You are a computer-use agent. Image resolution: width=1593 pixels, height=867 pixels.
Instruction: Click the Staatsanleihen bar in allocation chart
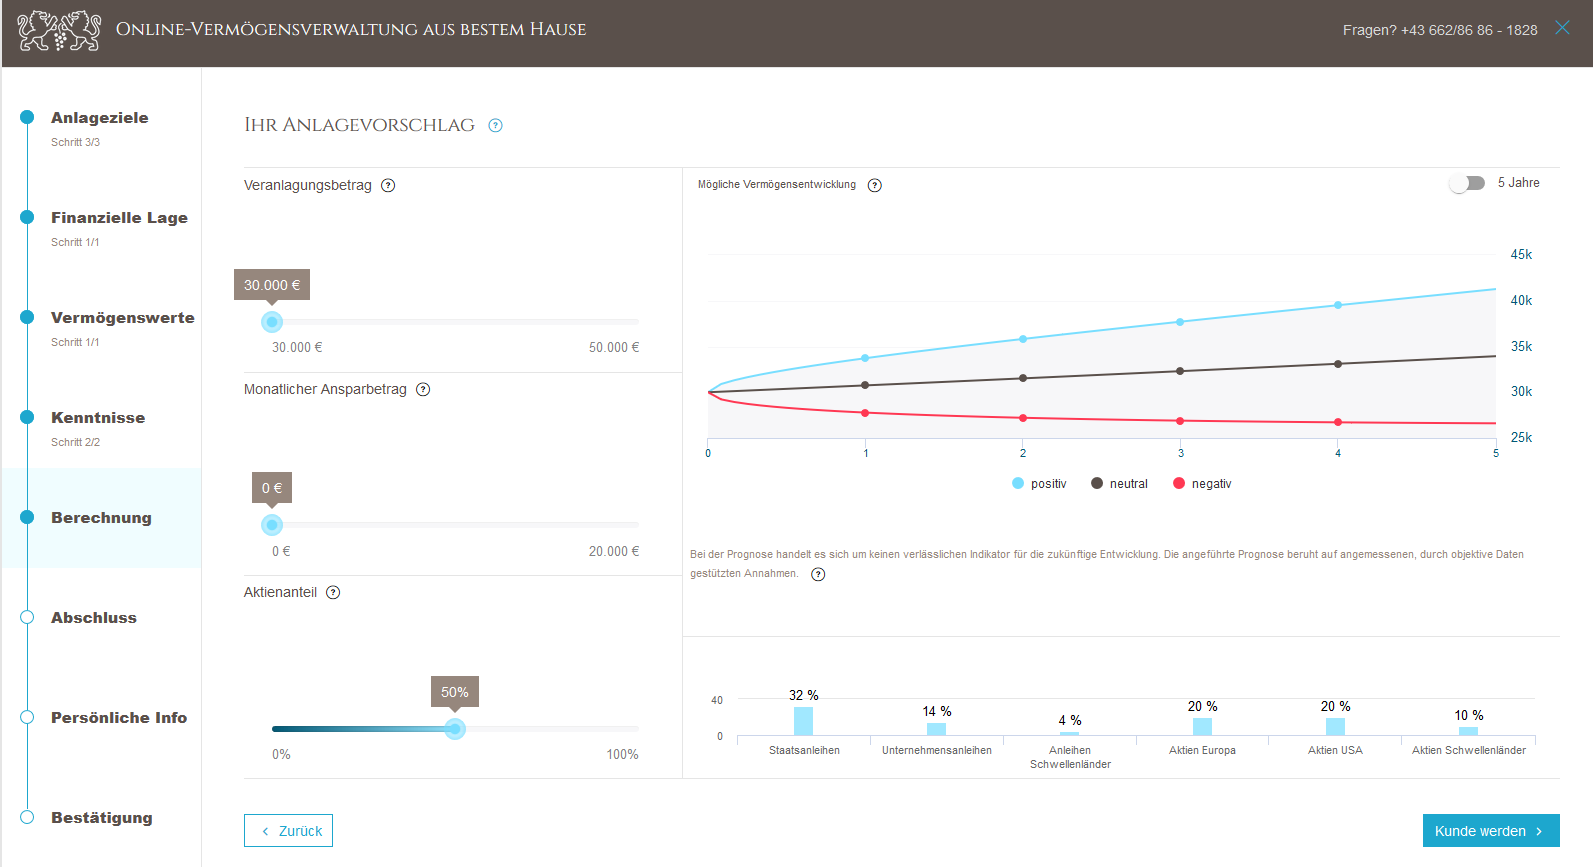coord(803,721)
